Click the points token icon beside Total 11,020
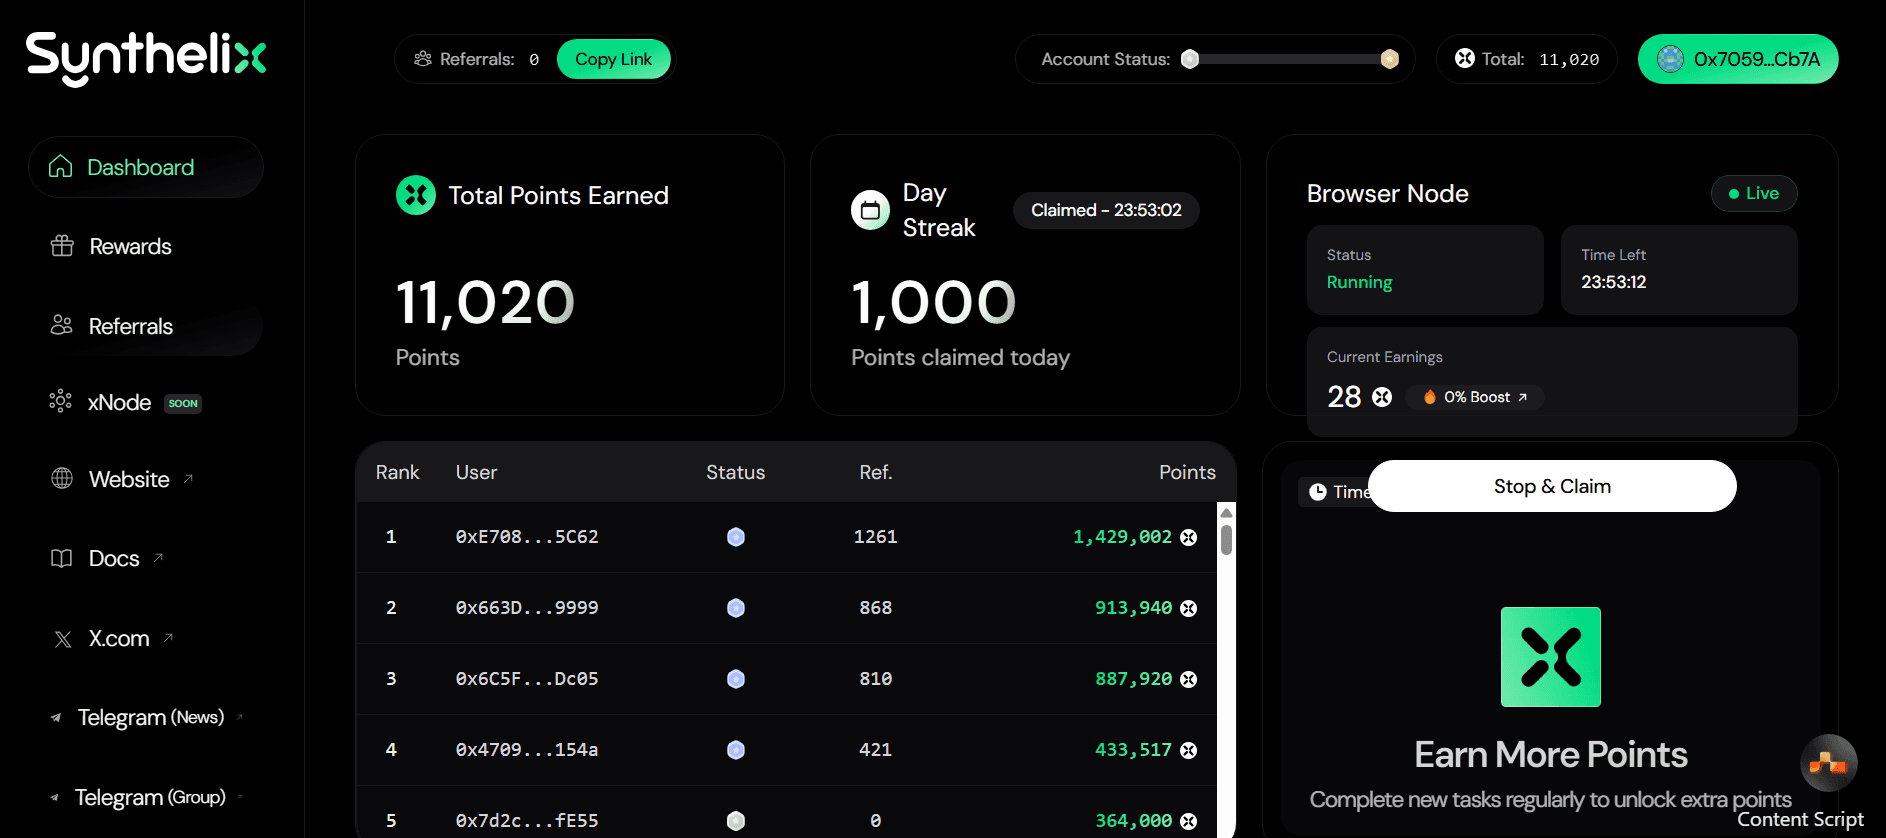 coord(1465,59)
